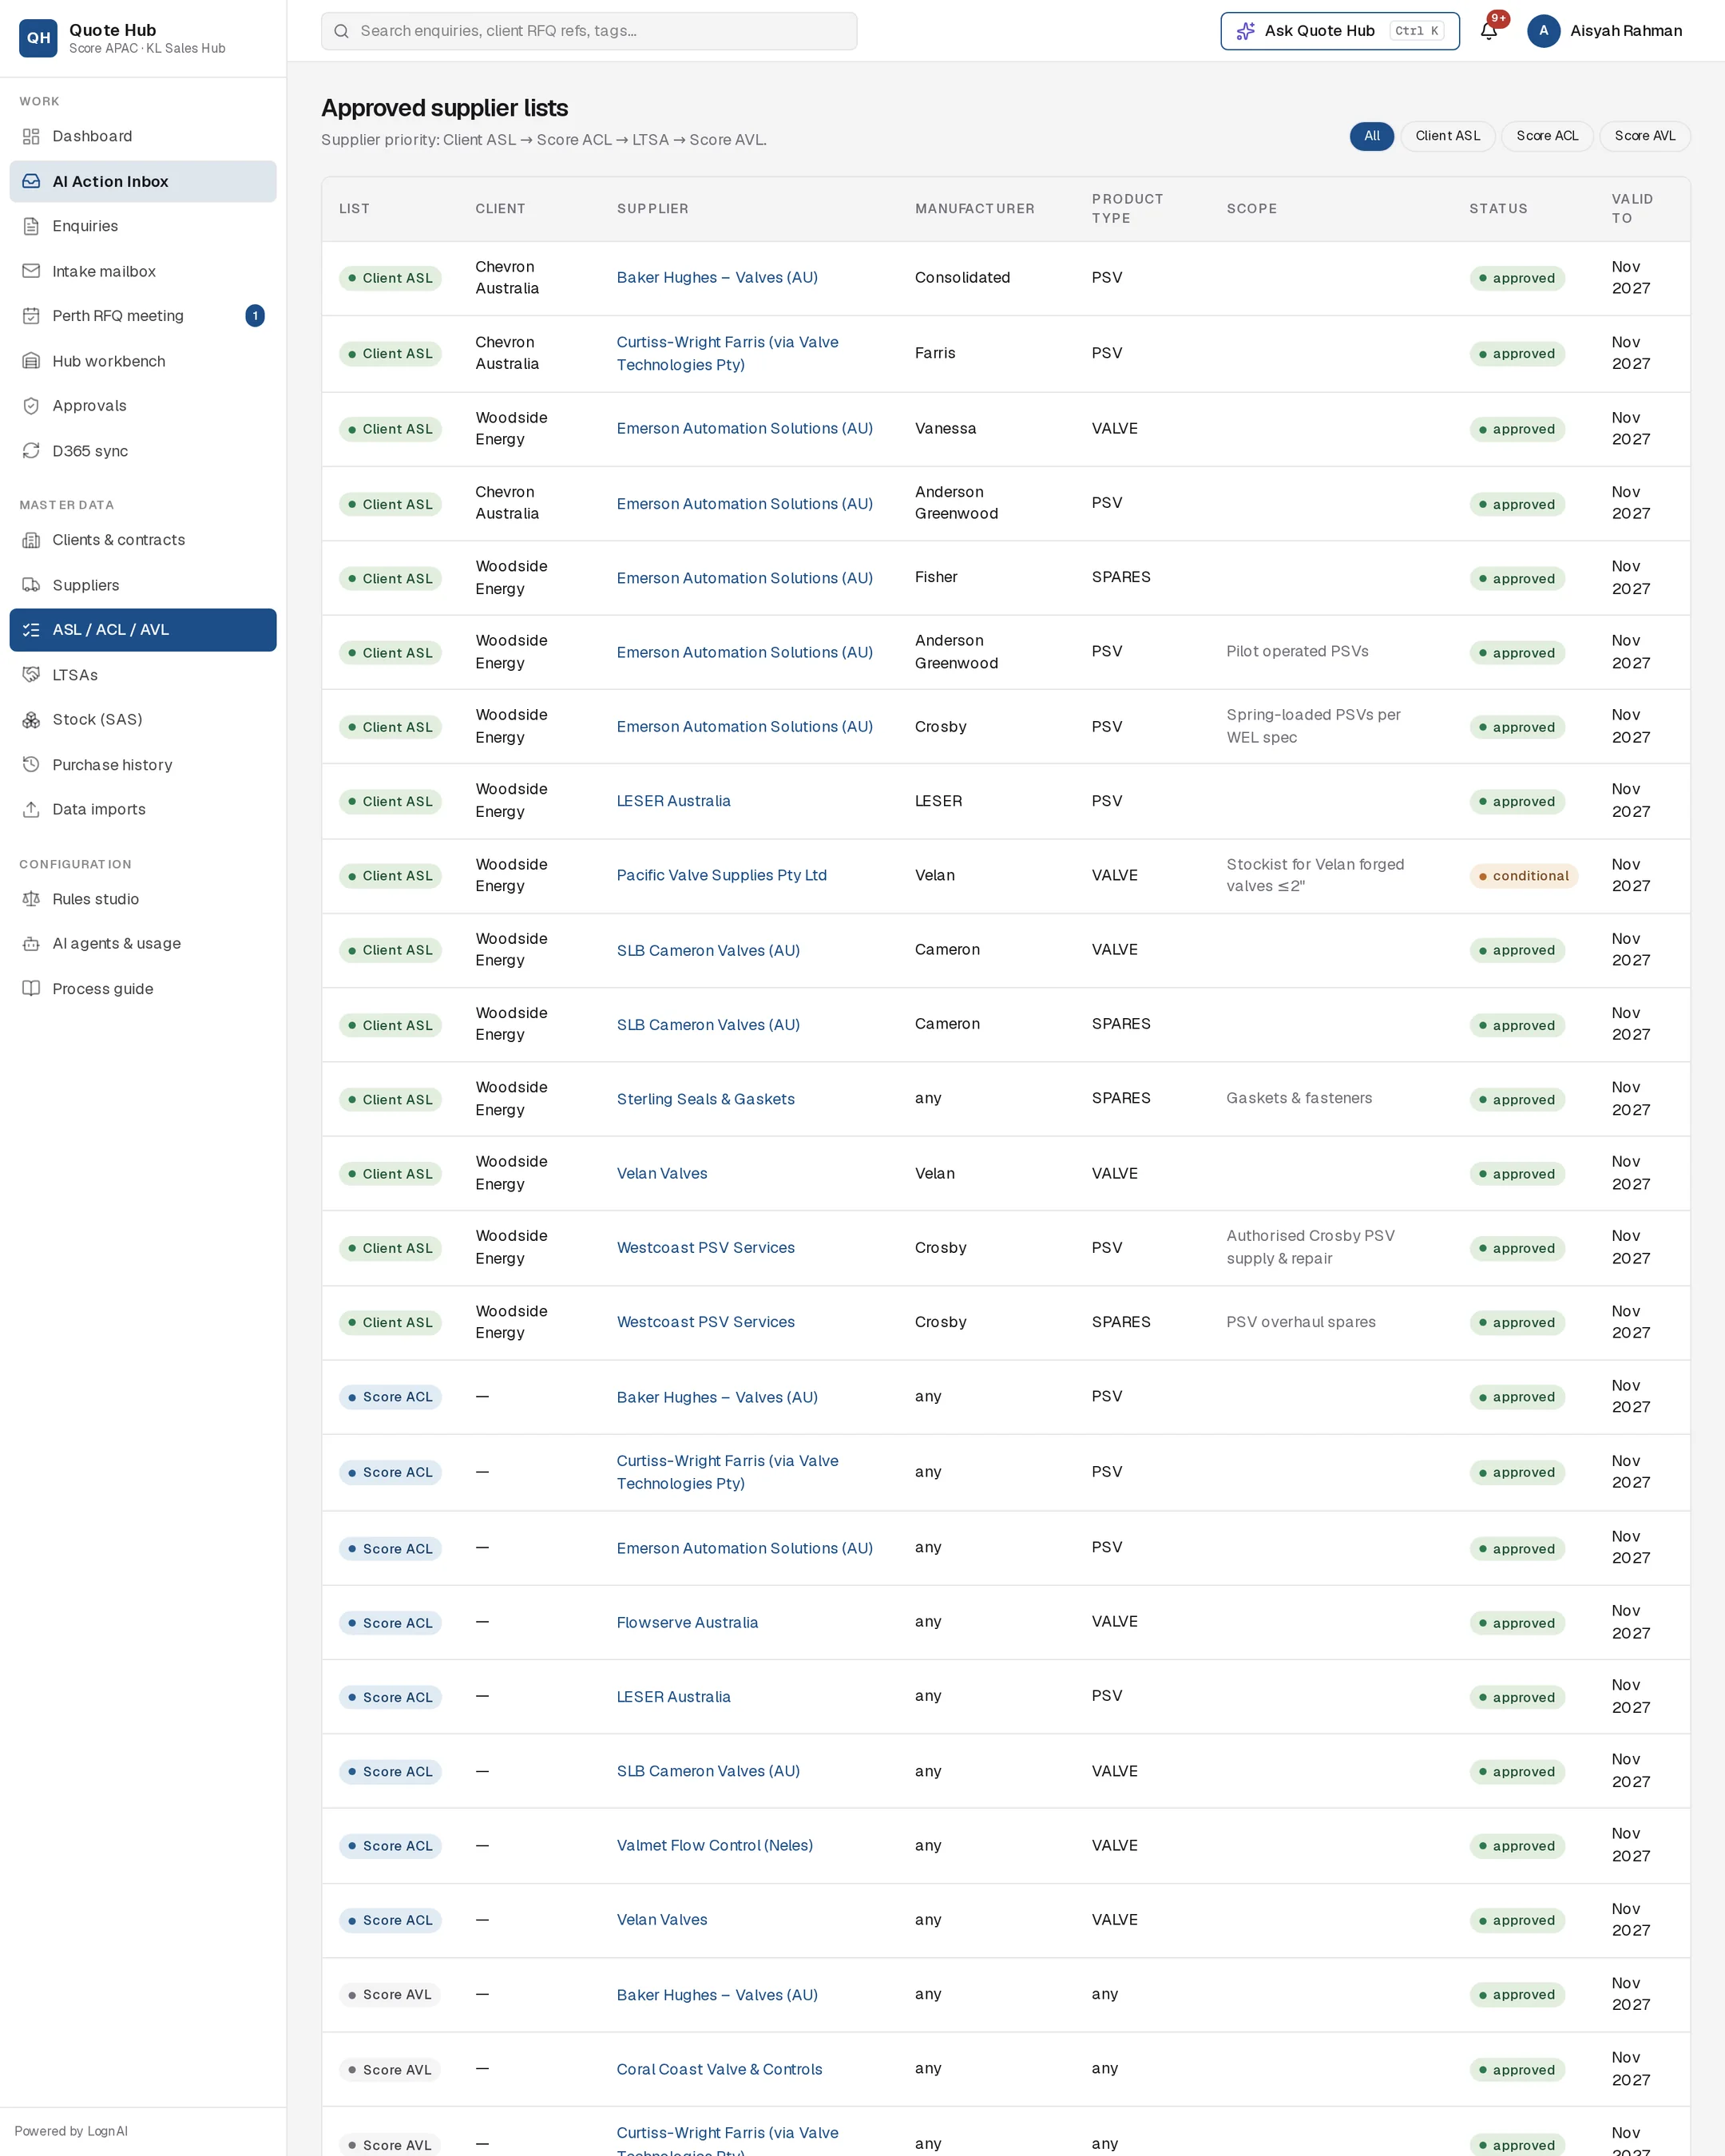Click the search enquiries input field
Viewport: 1725px width, 2156px height.
coord(589,31)
